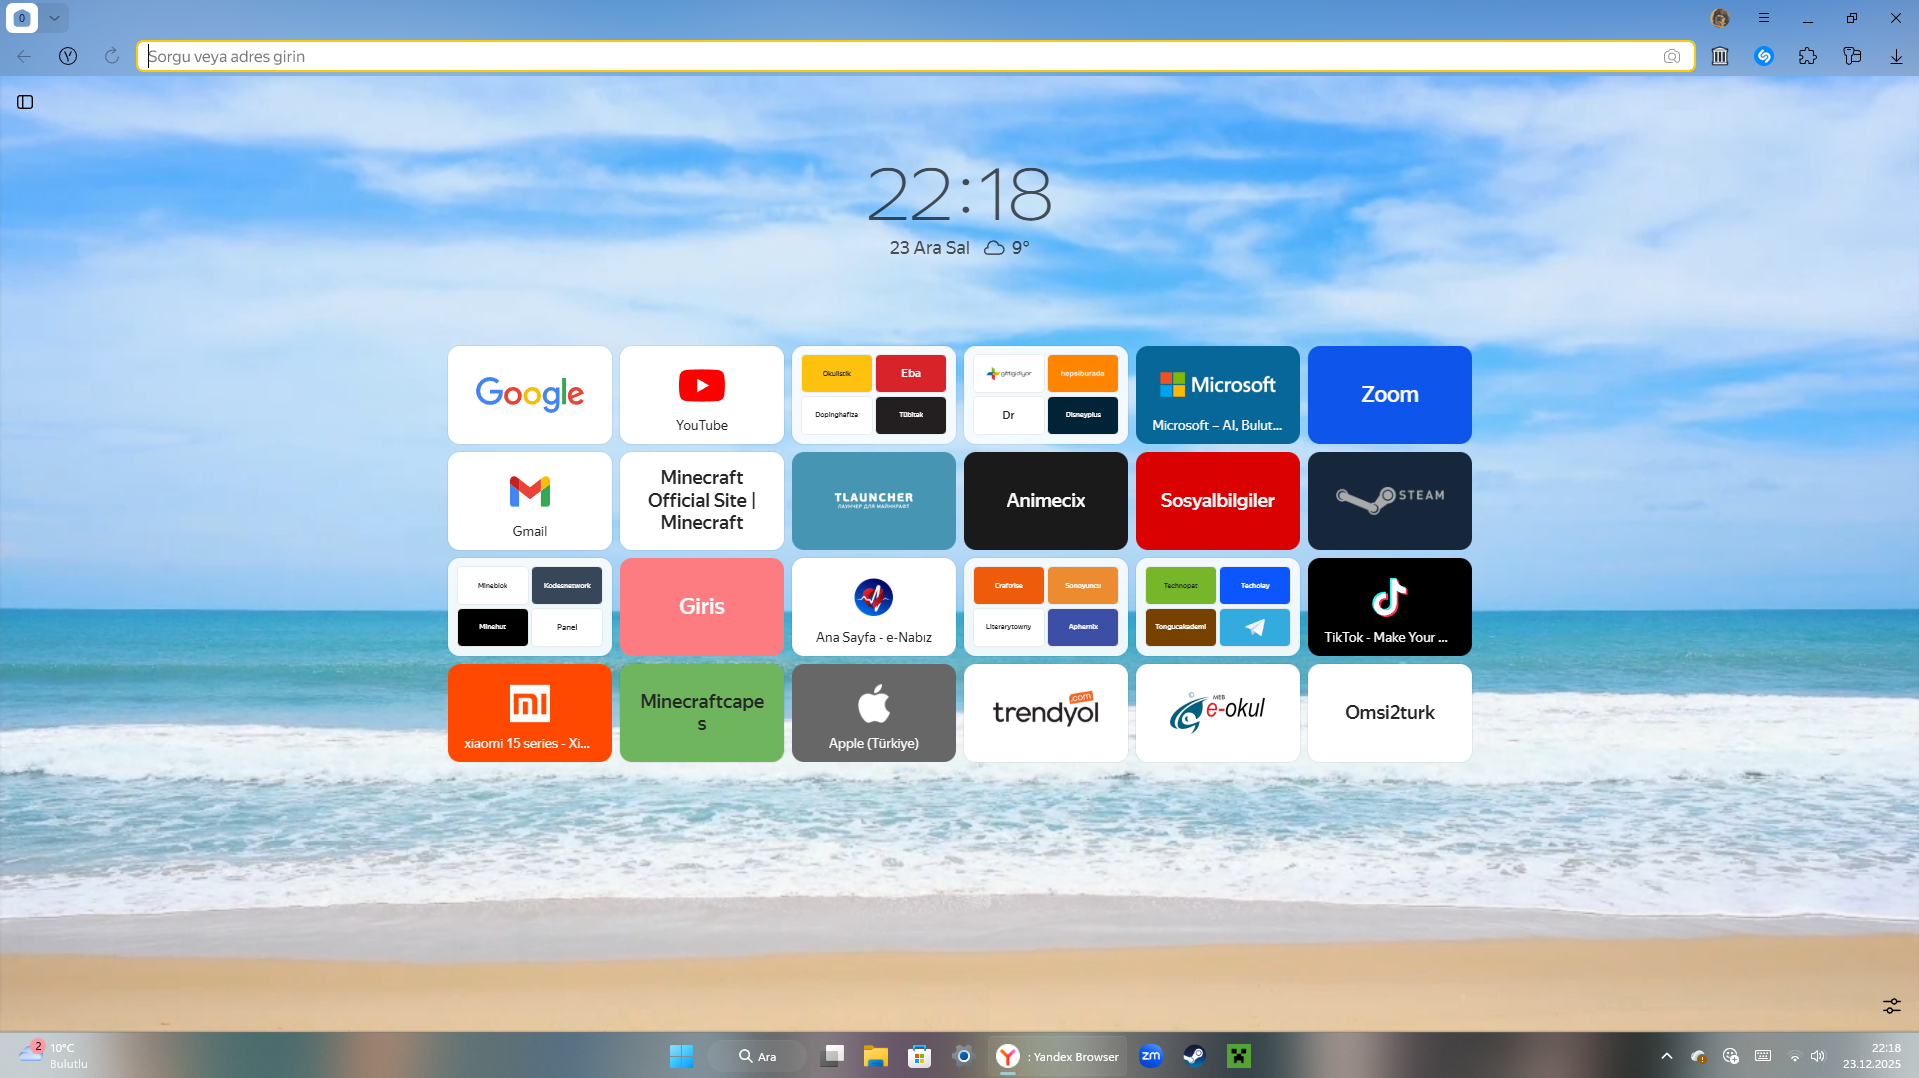Toggle the side panel icon
Image resolution: width=1919 pixels, height=1078 pixels.
click(25, 102)
